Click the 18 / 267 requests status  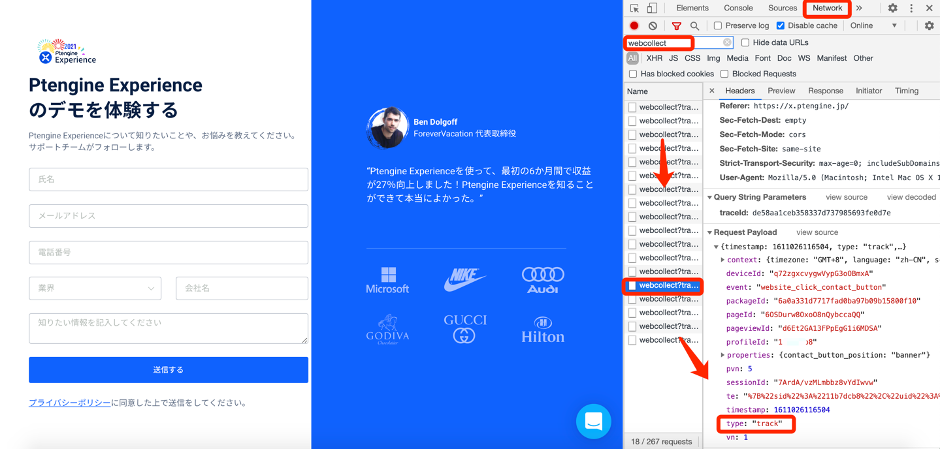[x=661, y=441]
